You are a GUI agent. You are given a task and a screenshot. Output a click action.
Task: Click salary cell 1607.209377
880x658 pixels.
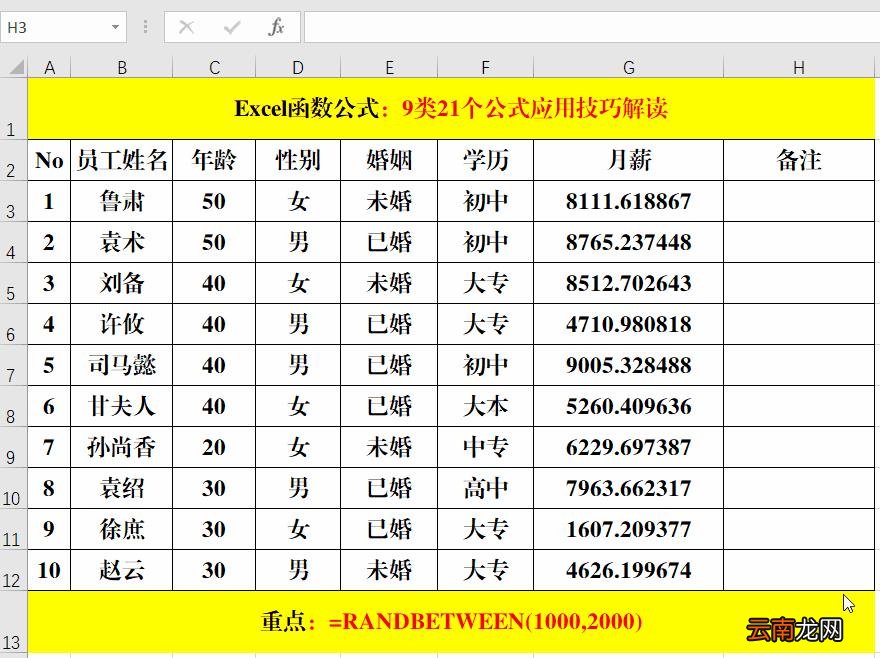pyautogui.click(x=629, y=529)
